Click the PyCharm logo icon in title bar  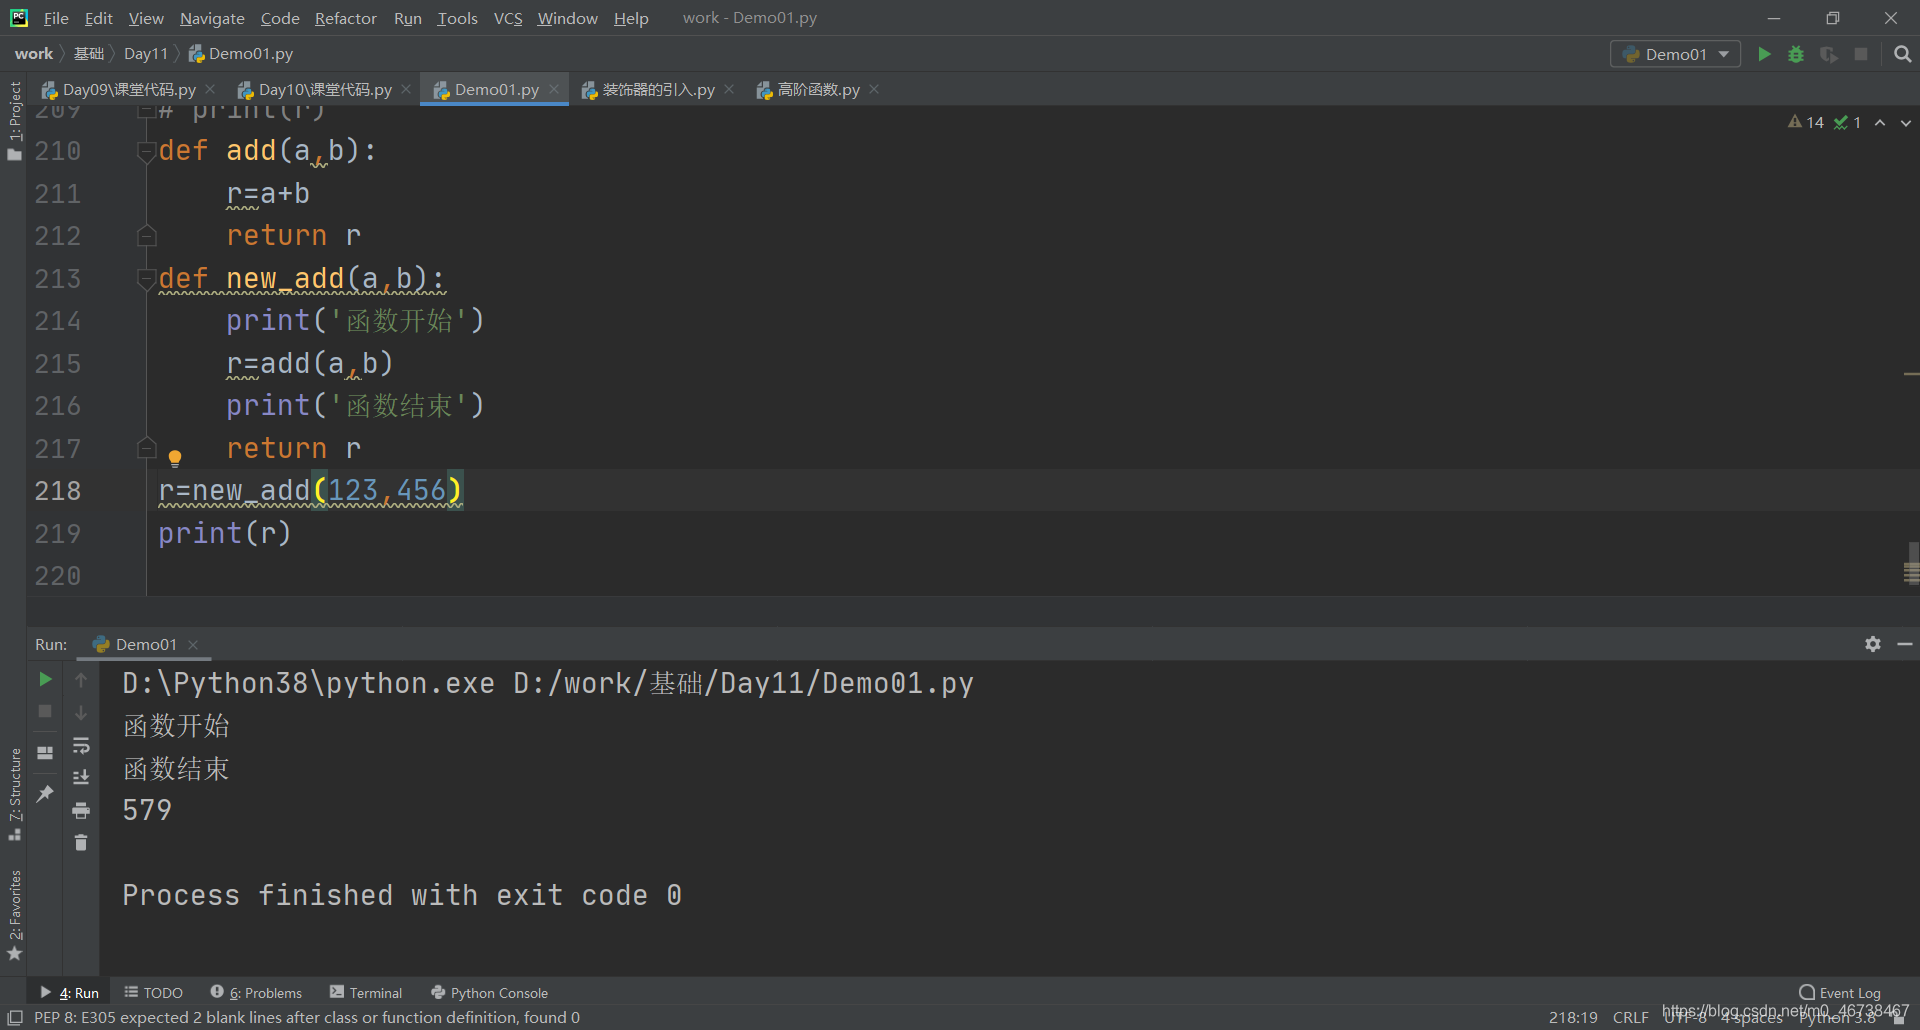click(x=19, y=18)
